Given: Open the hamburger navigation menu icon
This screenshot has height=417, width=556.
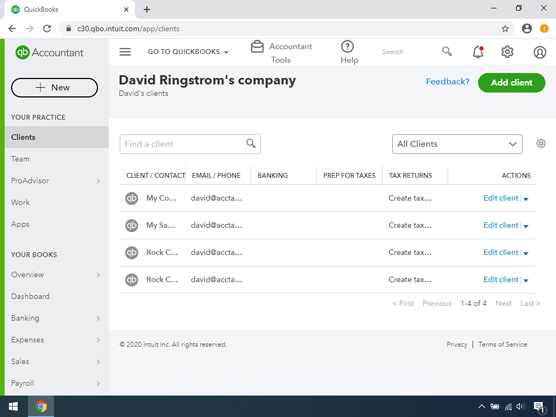Looking at the screenshot, I should pos(125,52).
